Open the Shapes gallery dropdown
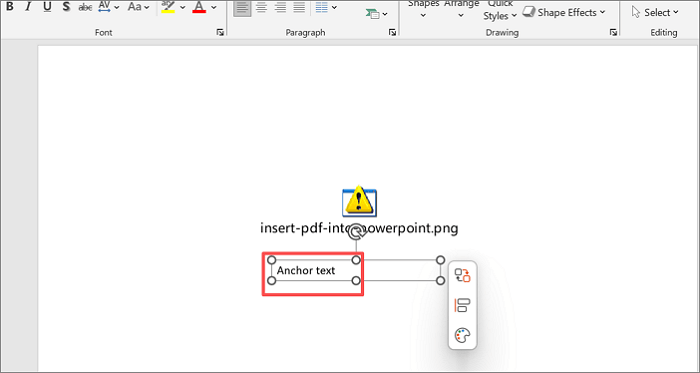The width and height of the screenshot is (700, 373). [x=423, y=10]
